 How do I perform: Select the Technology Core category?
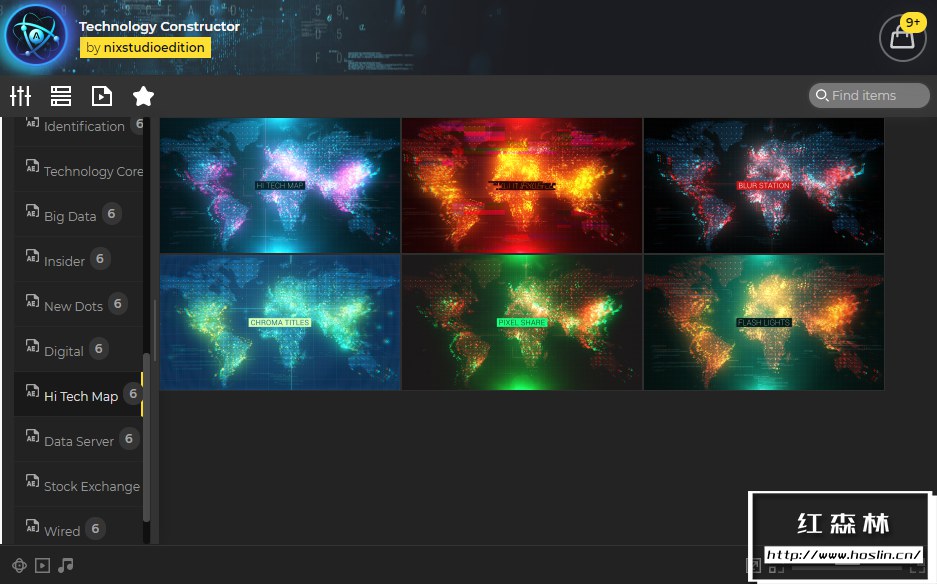point(79,170)
